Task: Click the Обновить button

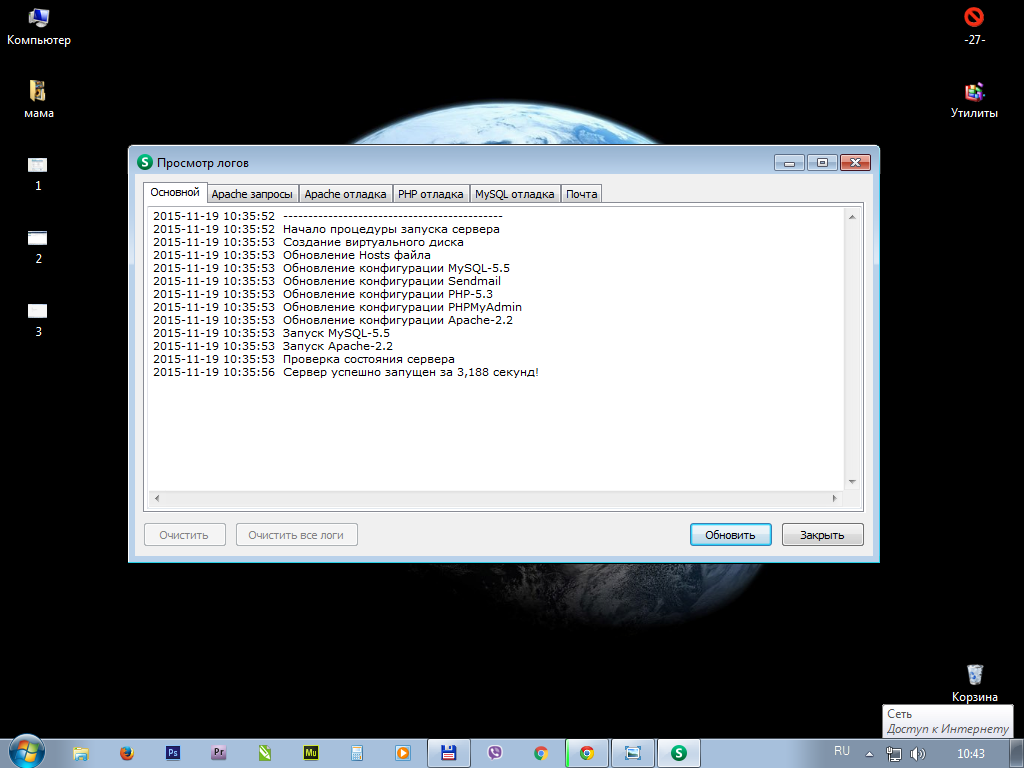Action: (x=730, y=535)
